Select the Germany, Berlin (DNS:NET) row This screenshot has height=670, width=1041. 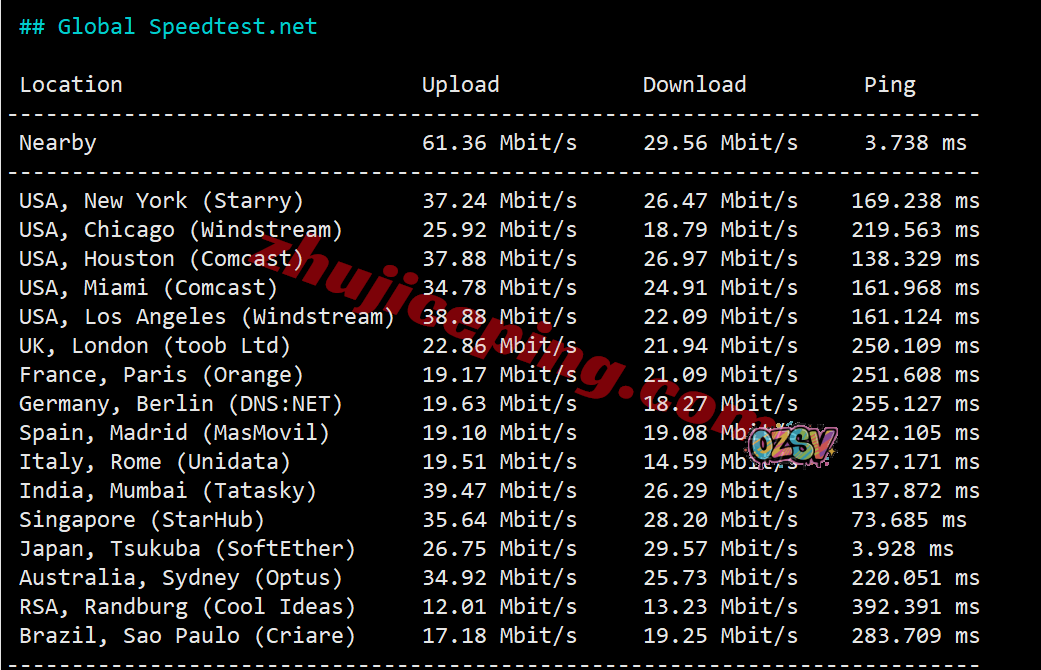(499, 404)
